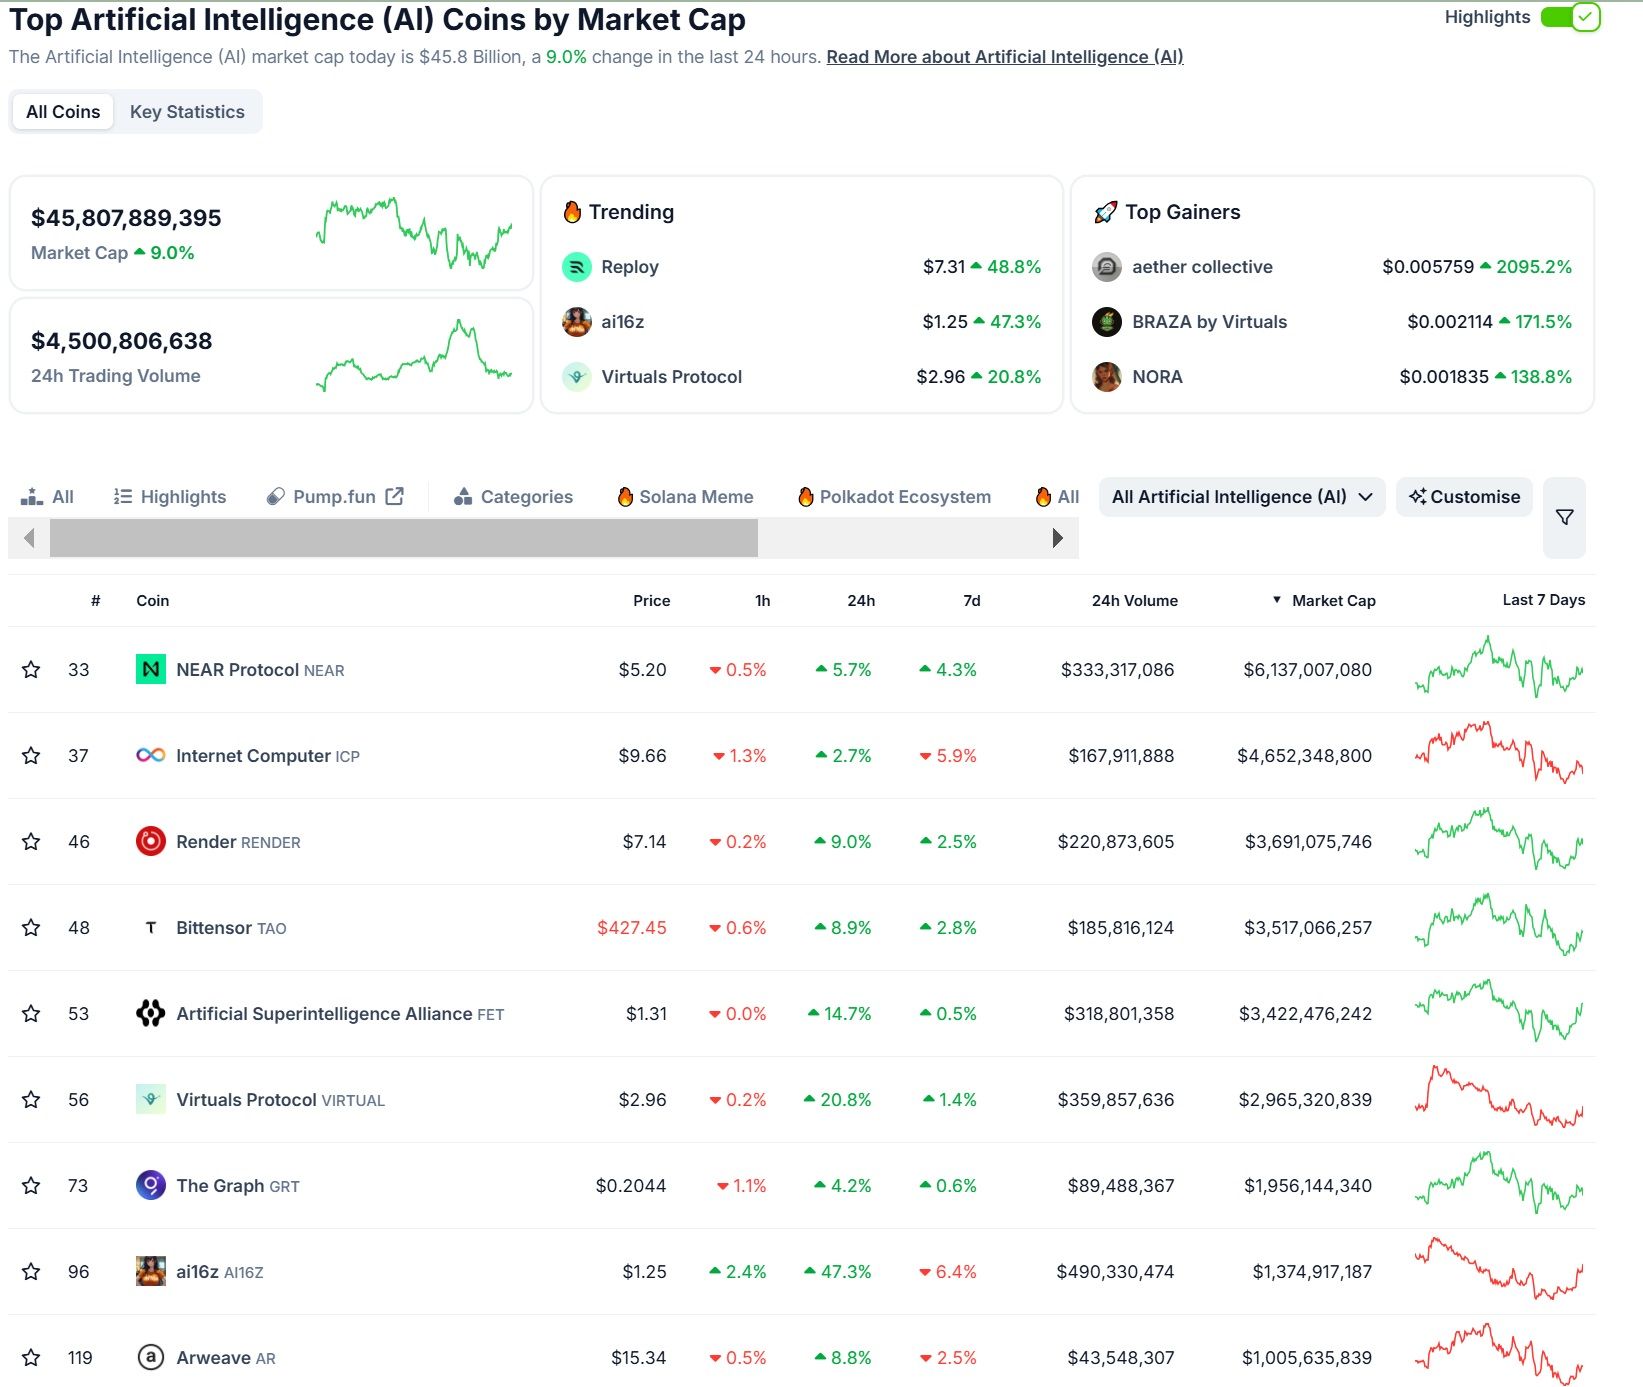Star Artificial Superintelligence Alliance row

(31, 1014)
